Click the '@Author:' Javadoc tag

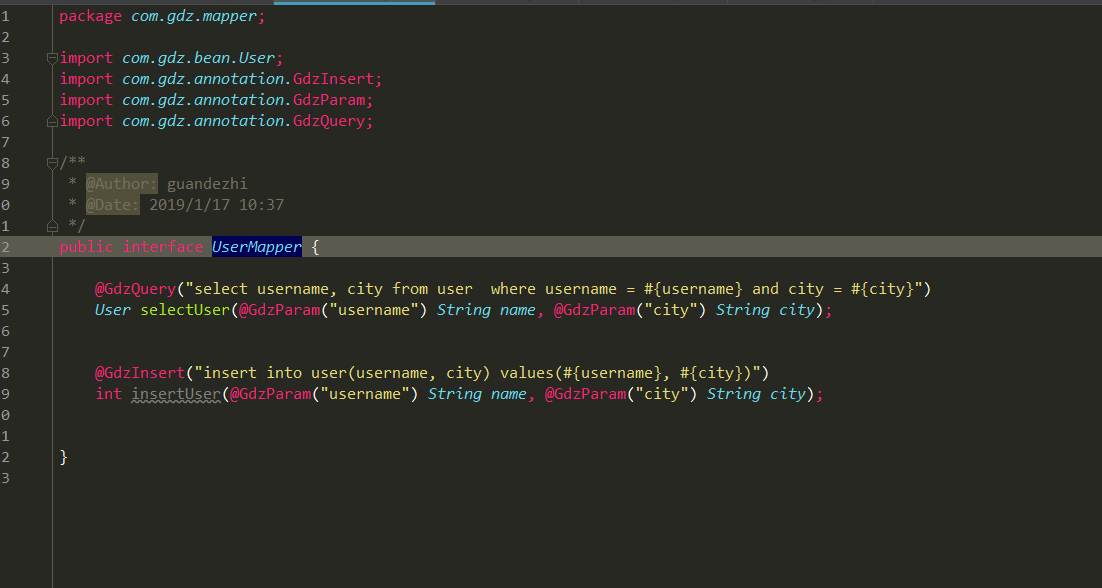click(x=122, y=184)
